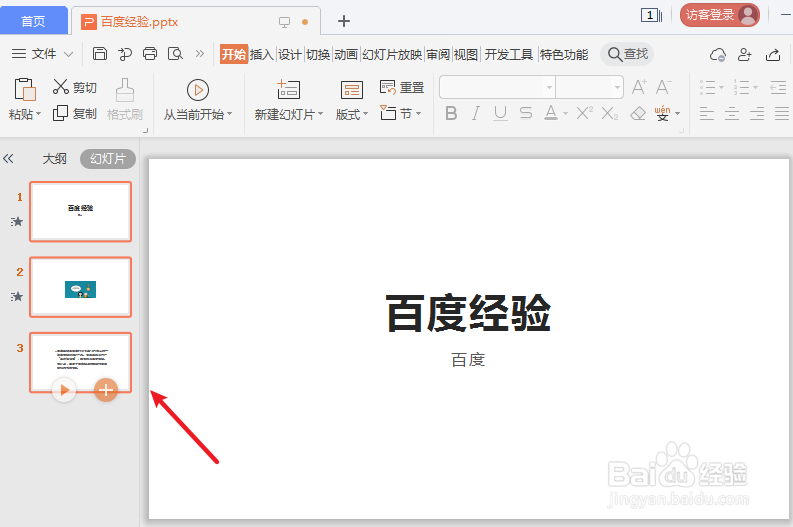Align text left
Viewport: 793px width, 527px height.
(707, 113)
